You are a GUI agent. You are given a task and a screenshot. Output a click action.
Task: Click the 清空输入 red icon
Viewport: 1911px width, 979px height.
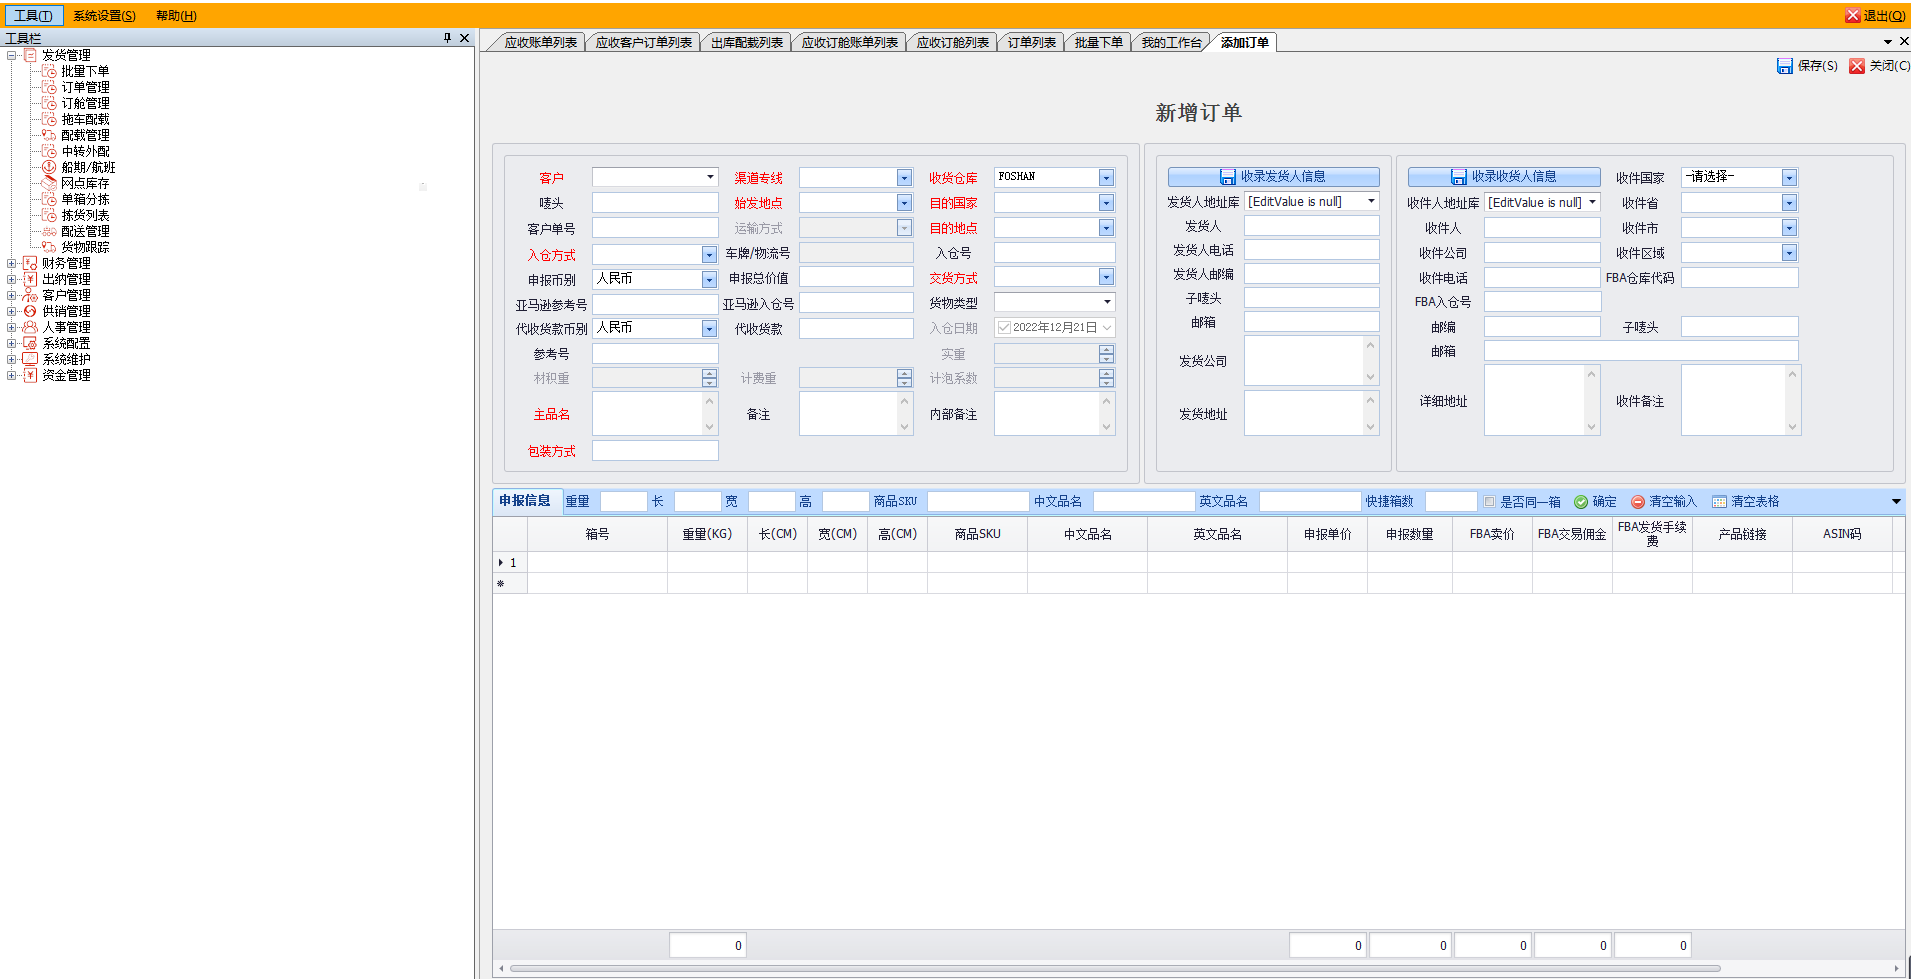point(1638,502)
